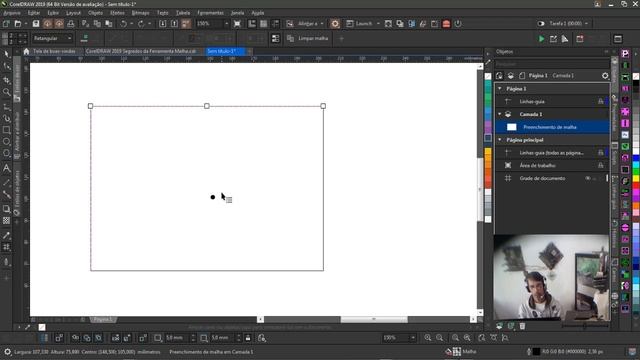The height and width of the screenshot is (360, 640).
Task: Select the Rectangle tool
Action: click(x=7, y=130)
